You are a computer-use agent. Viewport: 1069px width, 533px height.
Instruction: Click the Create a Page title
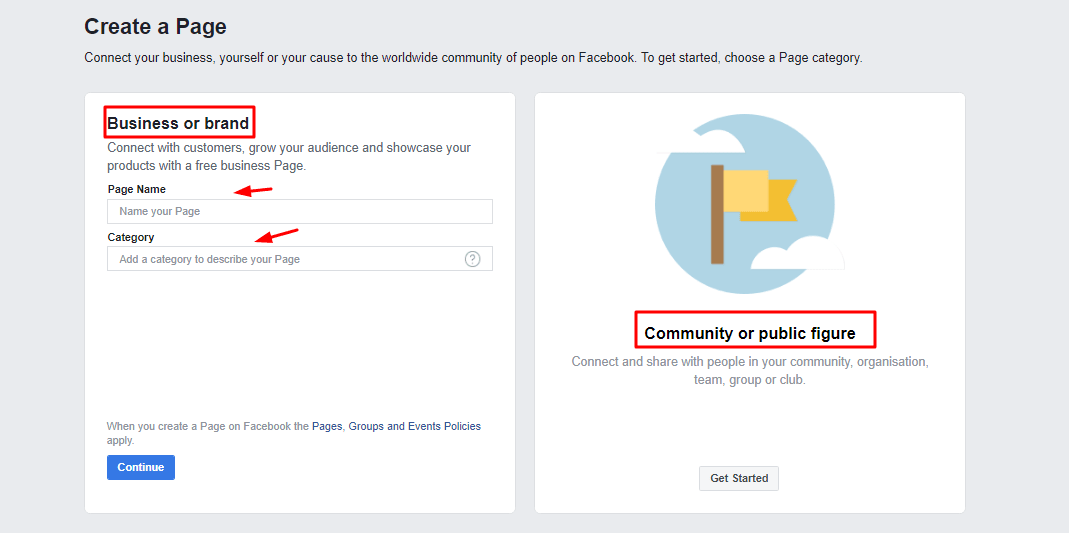pos(155,27)
